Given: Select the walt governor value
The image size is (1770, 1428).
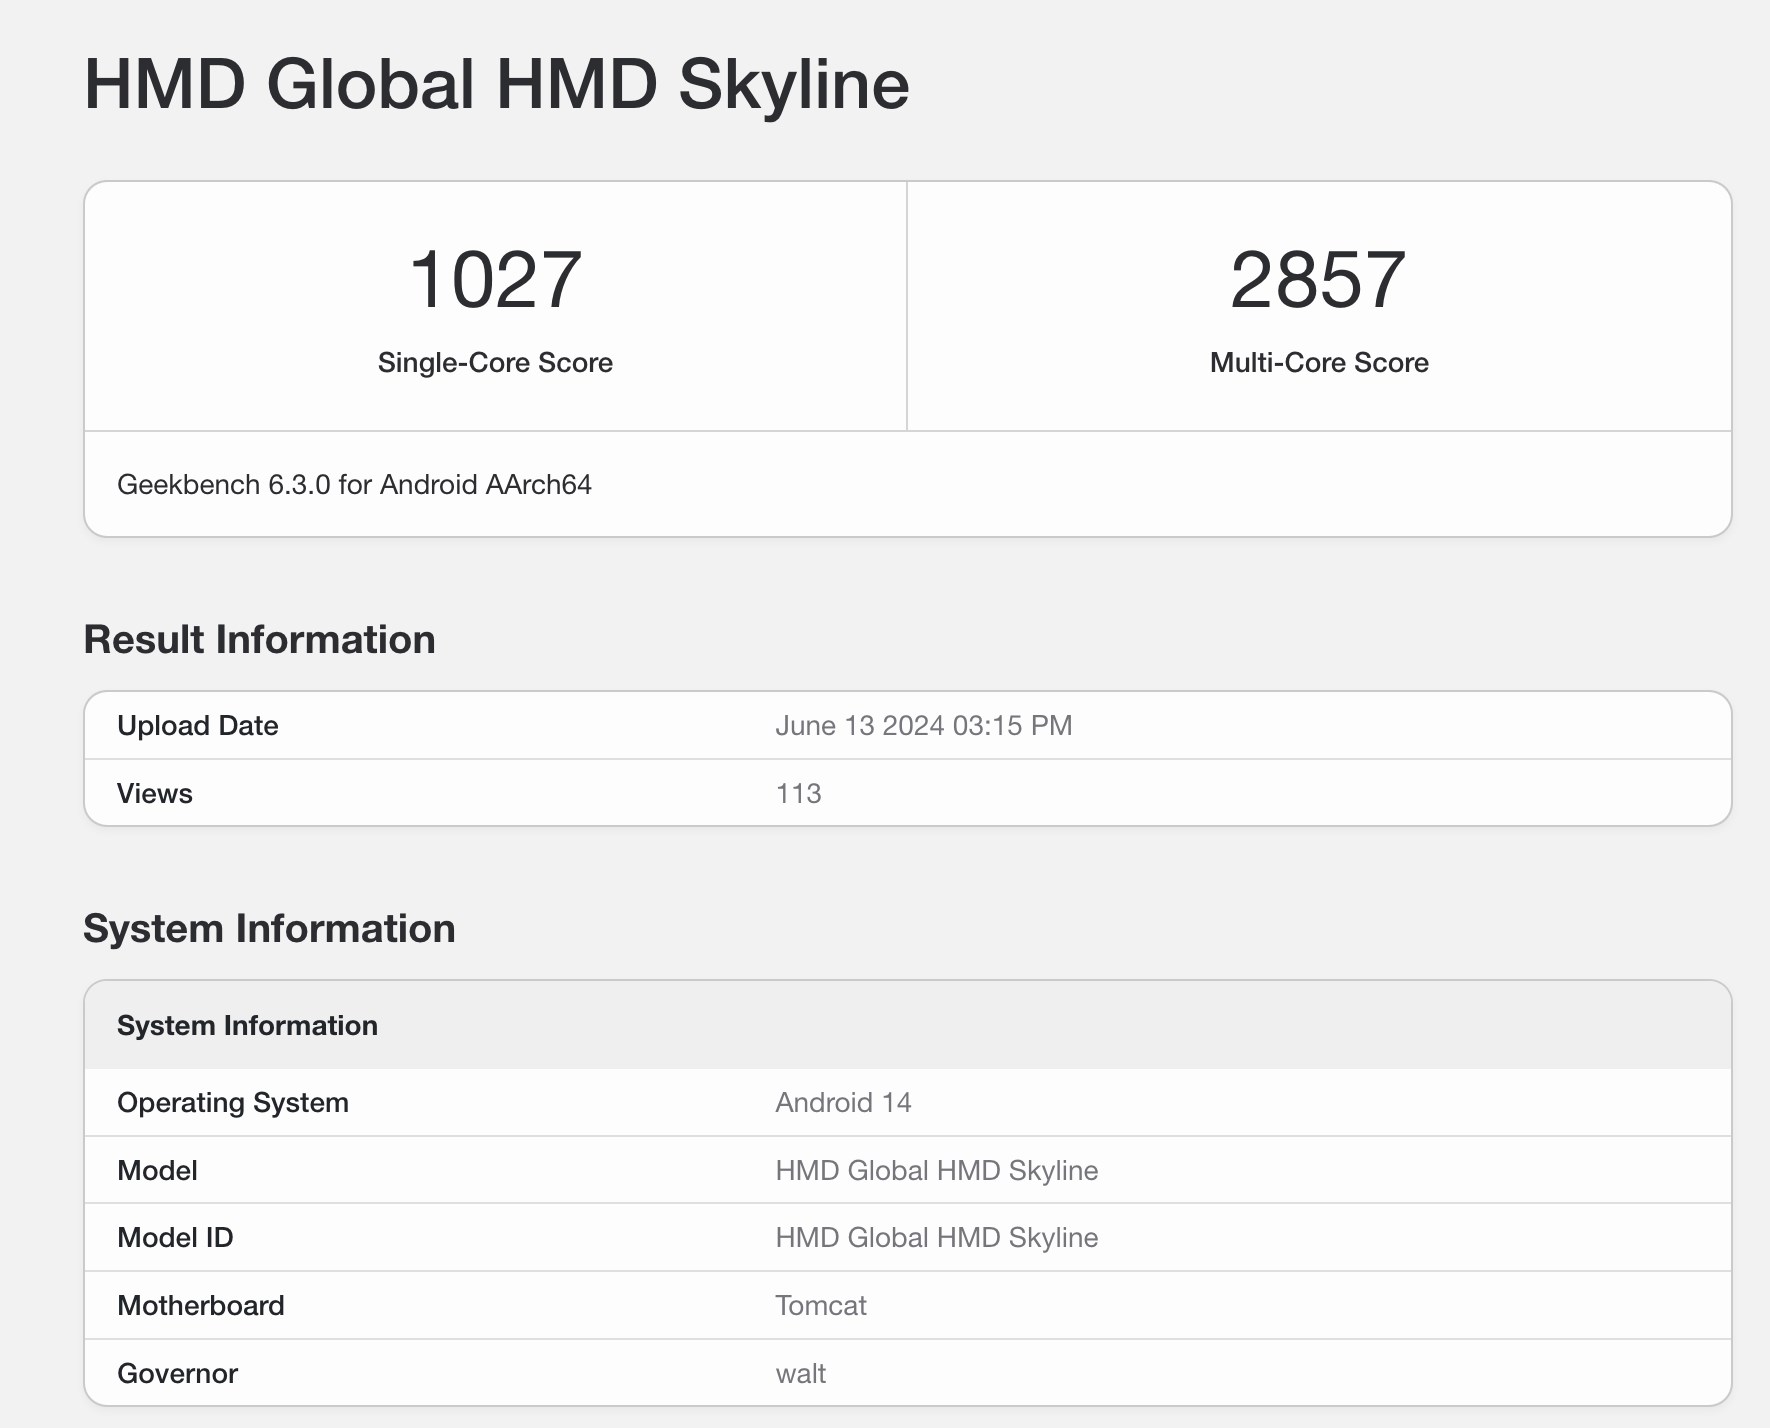Looking at the screenshot, I should click(x=800, y=1374).
